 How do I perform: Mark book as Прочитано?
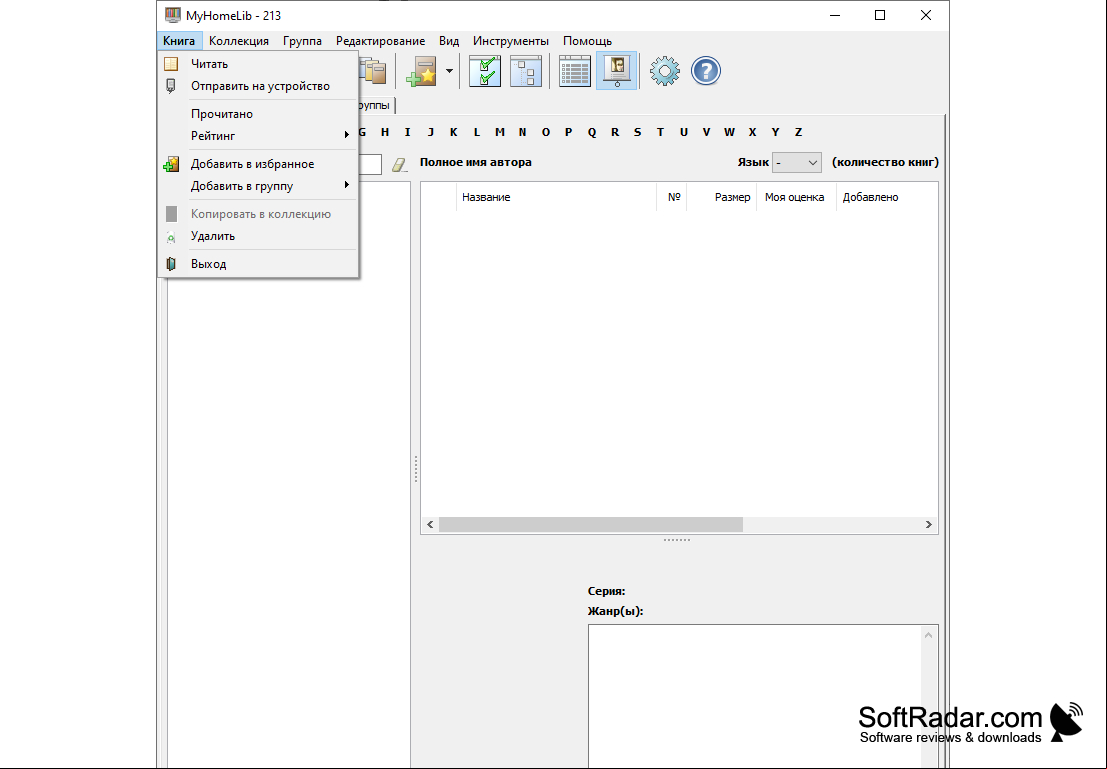tap(260, 114)
